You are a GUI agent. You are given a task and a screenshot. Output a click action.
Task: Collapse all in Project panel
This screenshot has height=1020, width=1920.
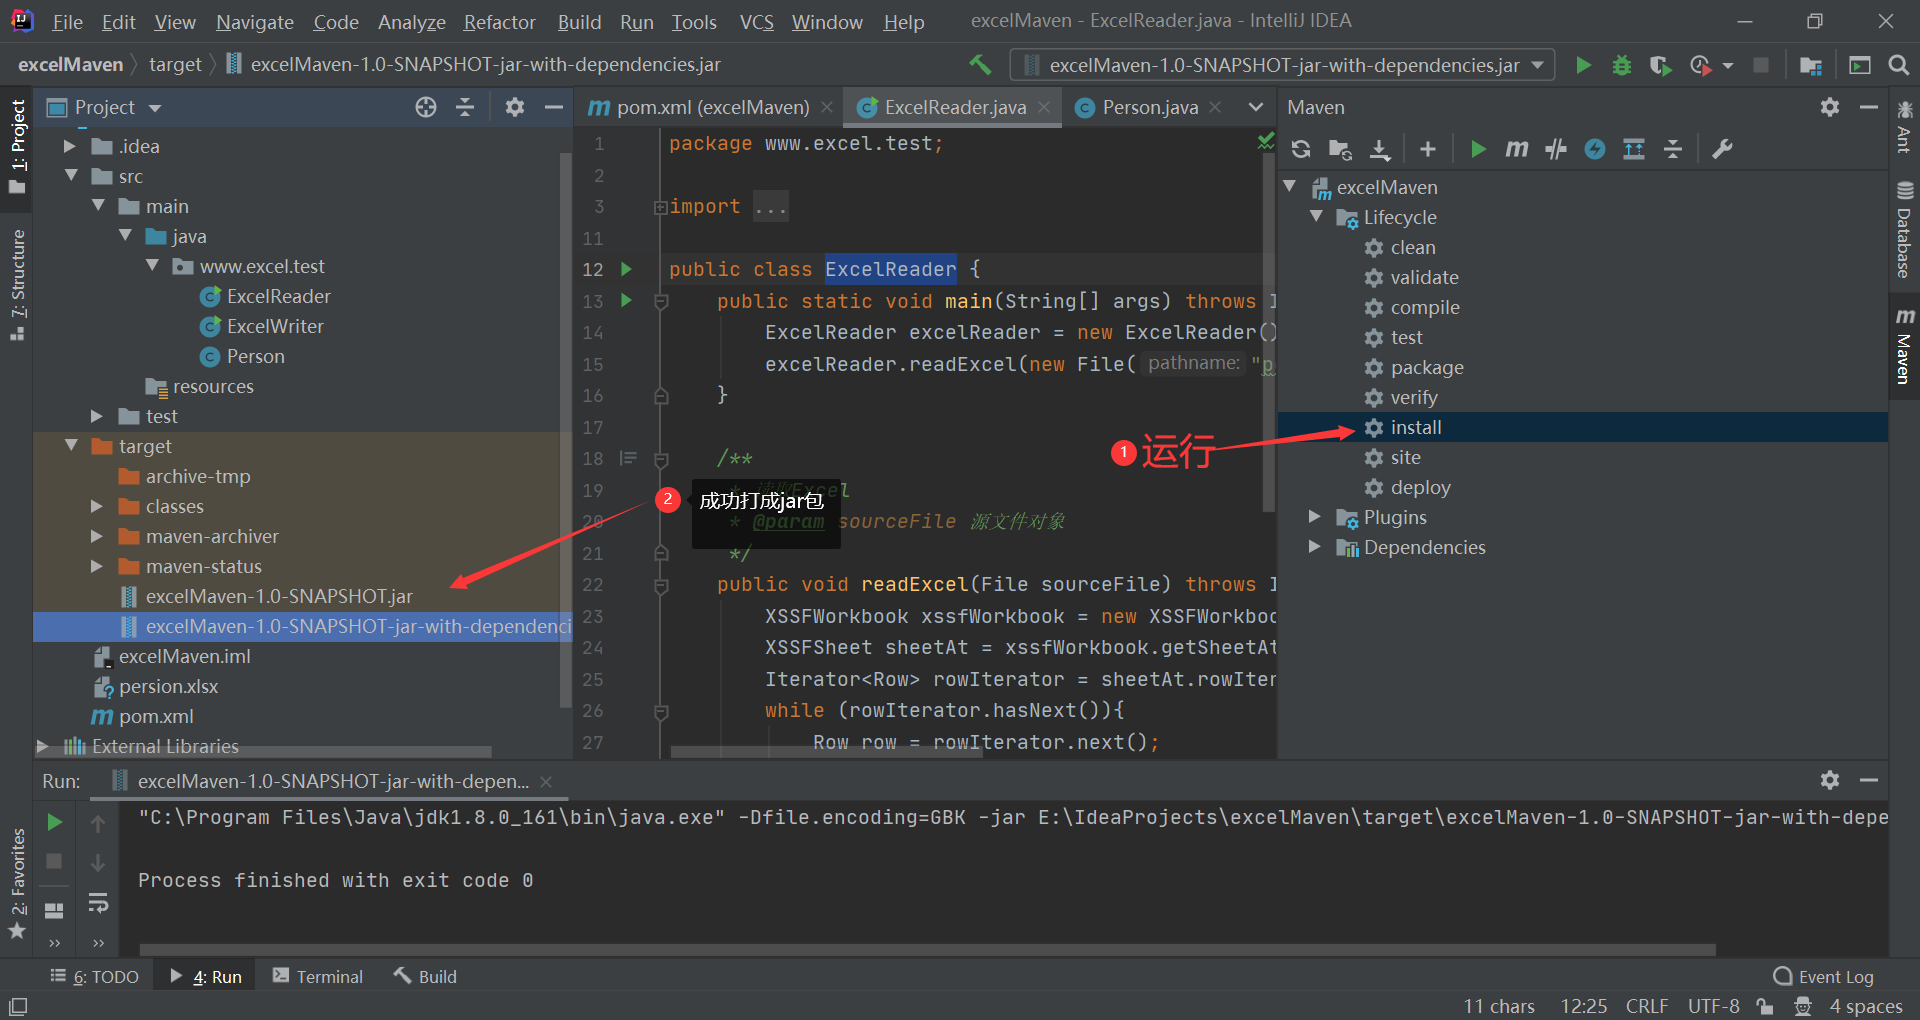(x=465, y=107)
